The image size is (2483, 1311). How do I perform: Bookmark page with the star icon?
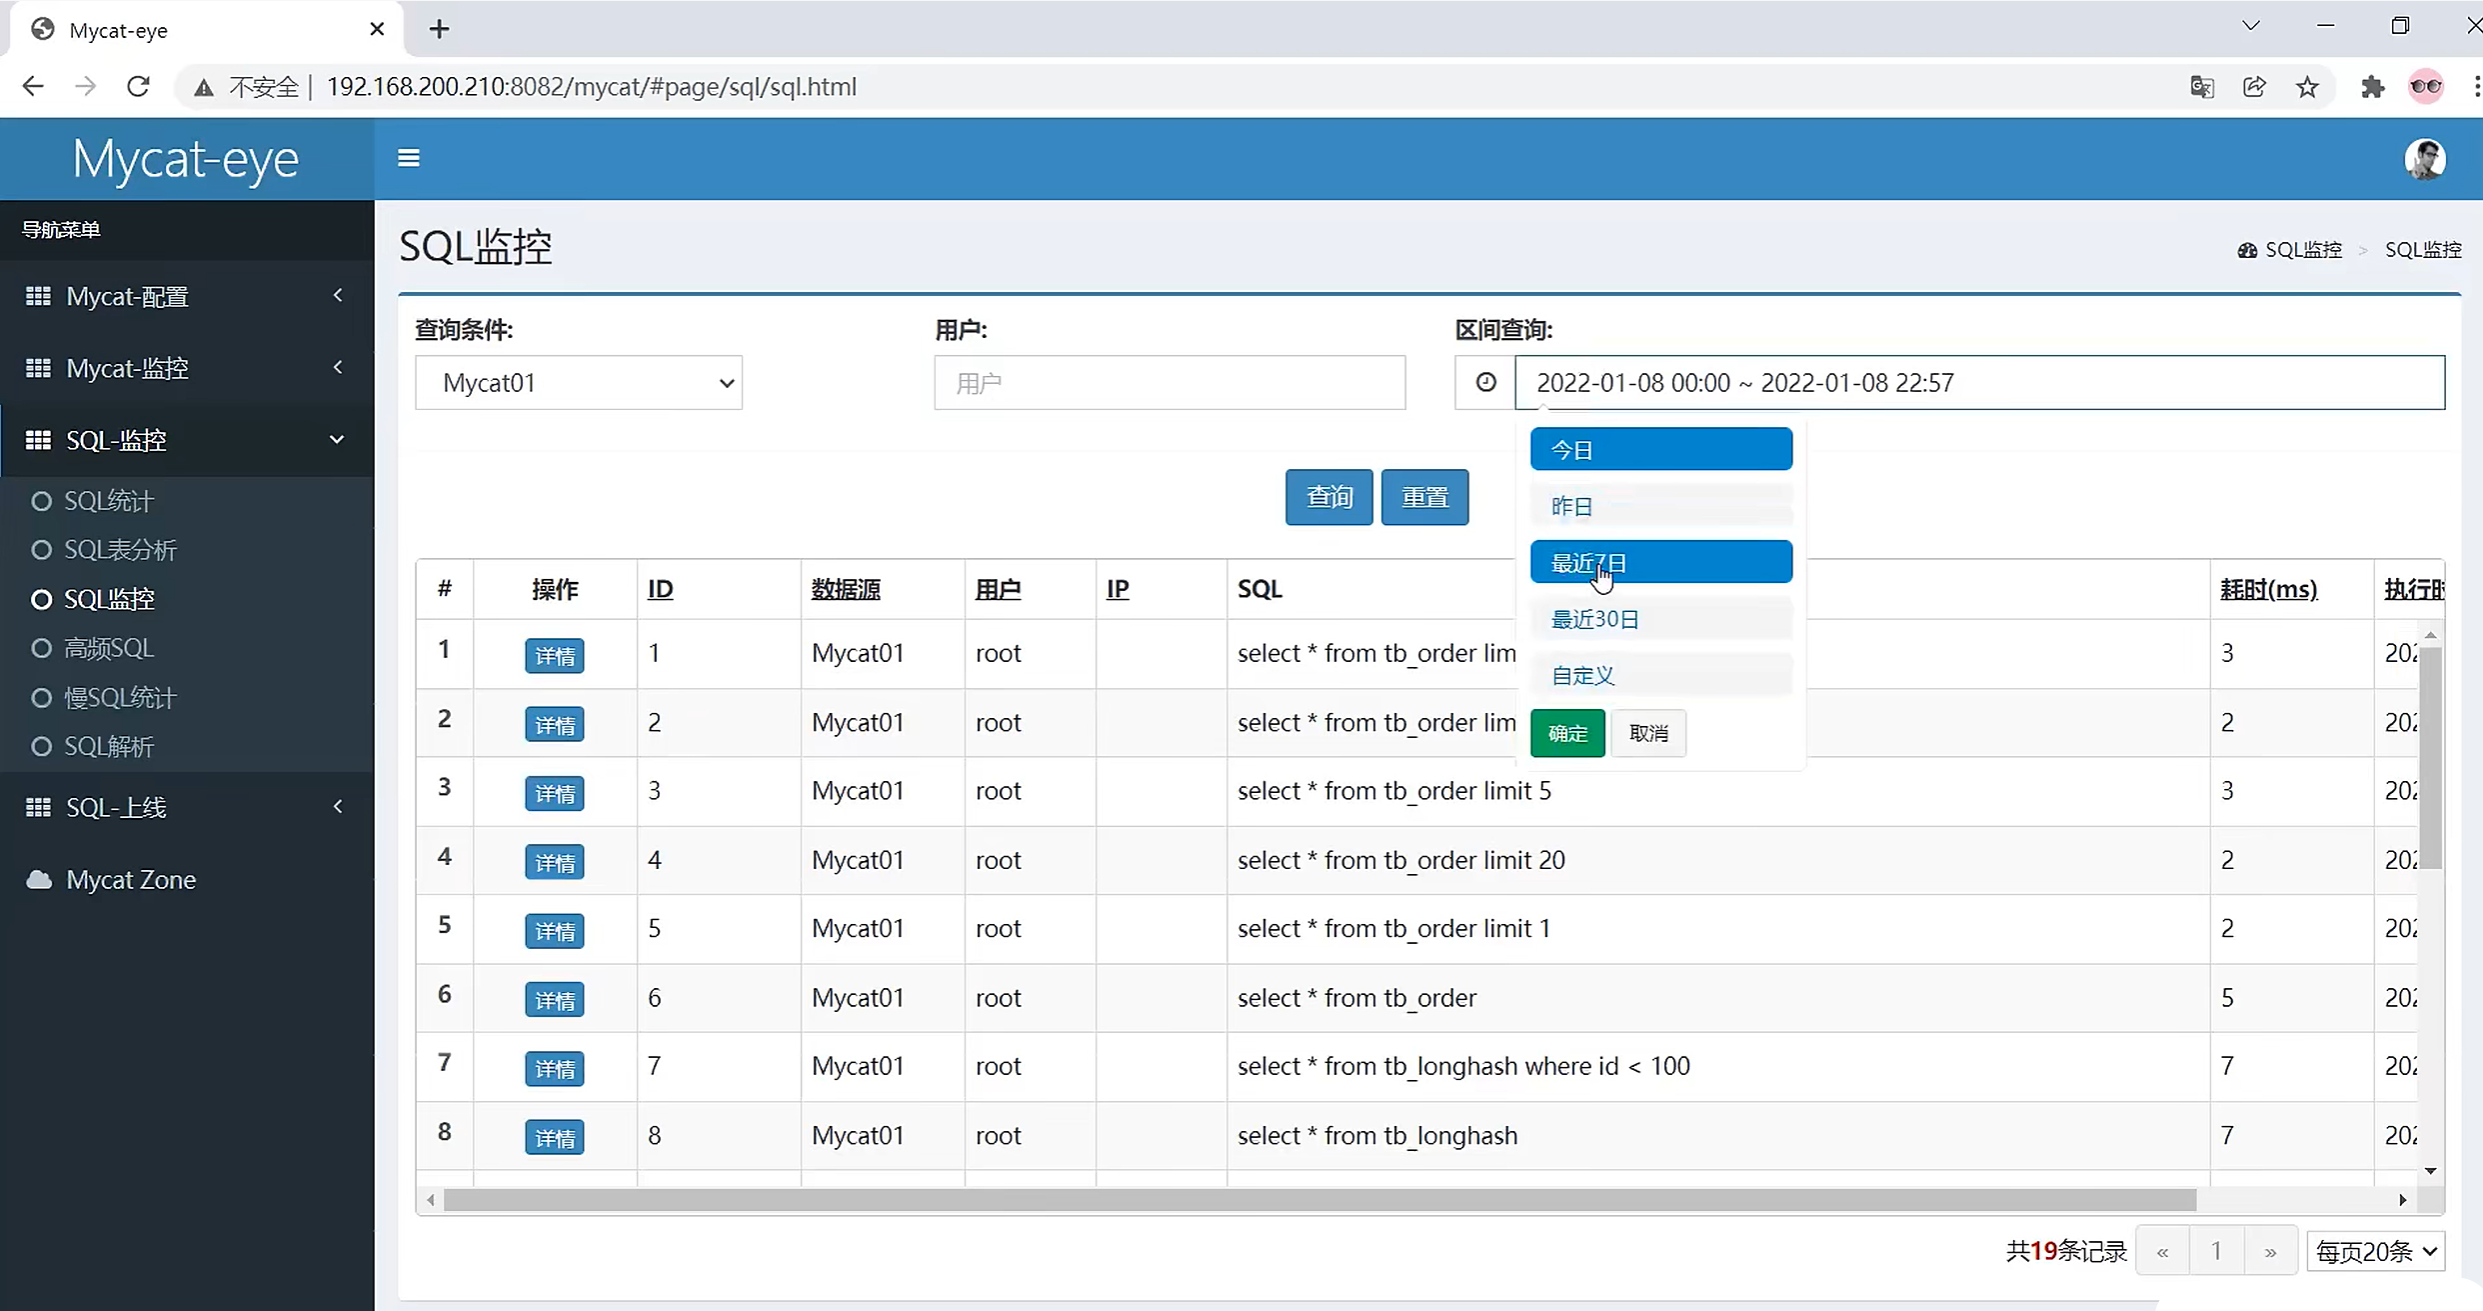tap(2307, 87)
